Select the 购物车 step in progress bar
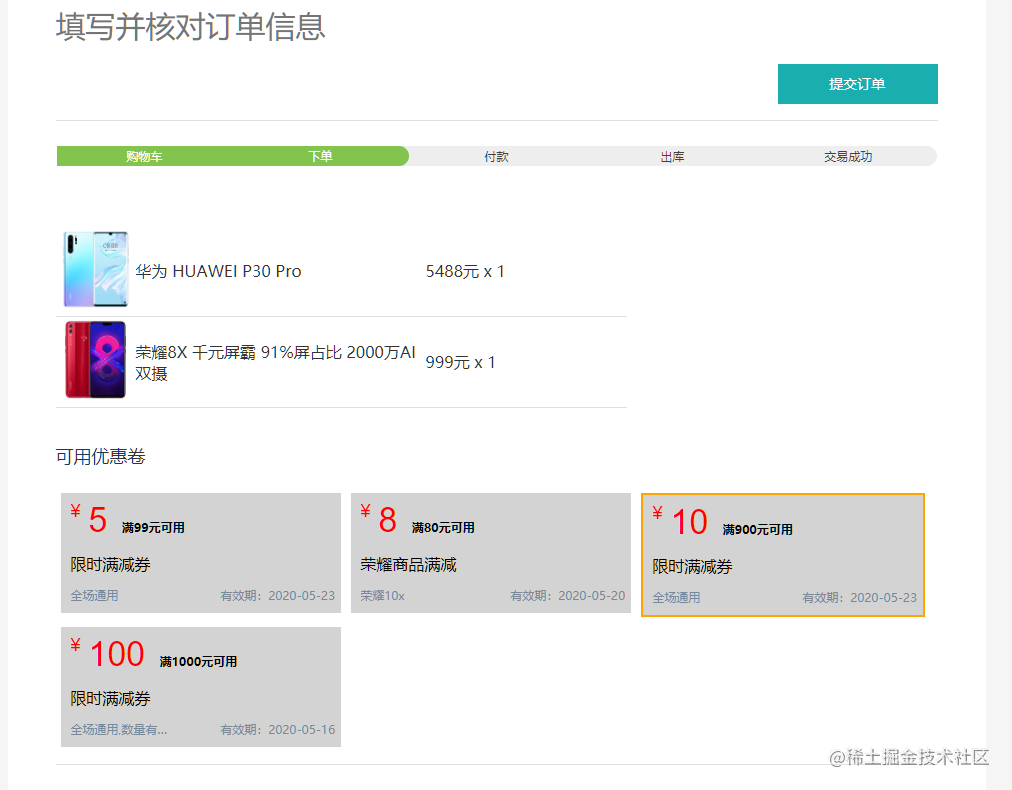Screen dimensions: 1012x790 144,157
